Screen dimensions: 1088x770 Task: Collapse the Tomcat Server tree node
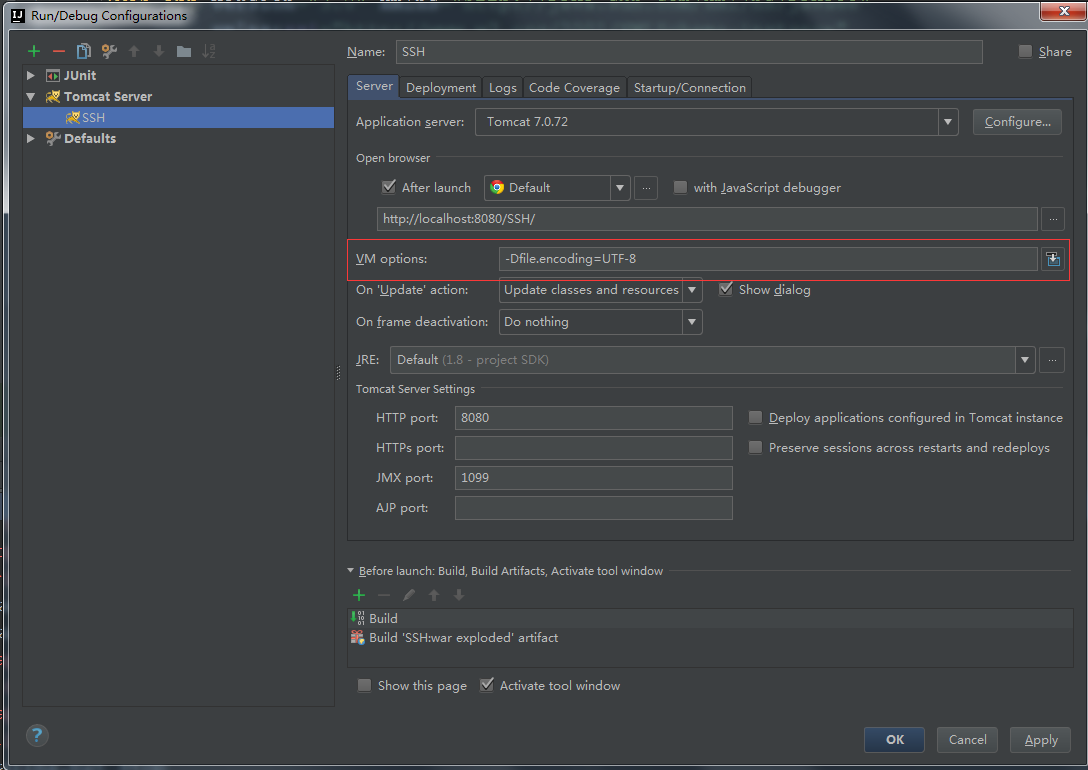click(x=31, y=97)
